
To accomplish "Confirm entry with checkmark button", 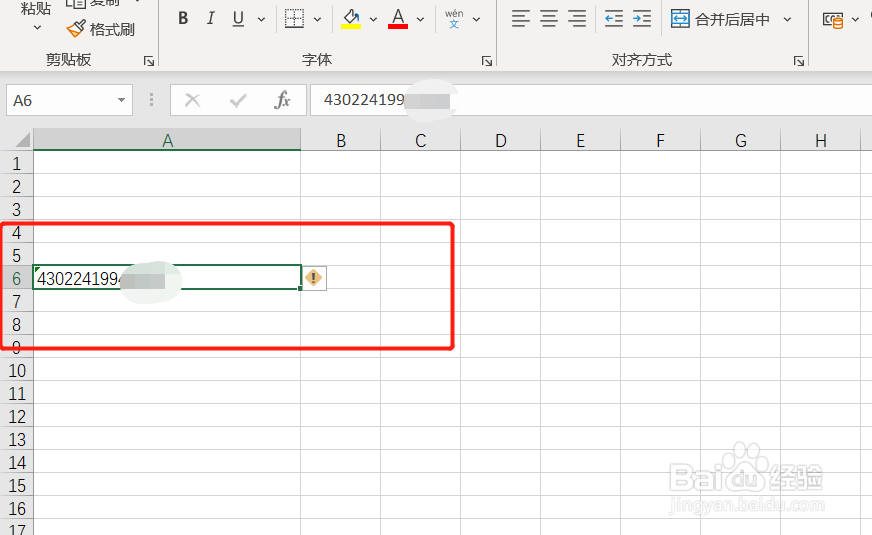I will (x=238, y=100).
